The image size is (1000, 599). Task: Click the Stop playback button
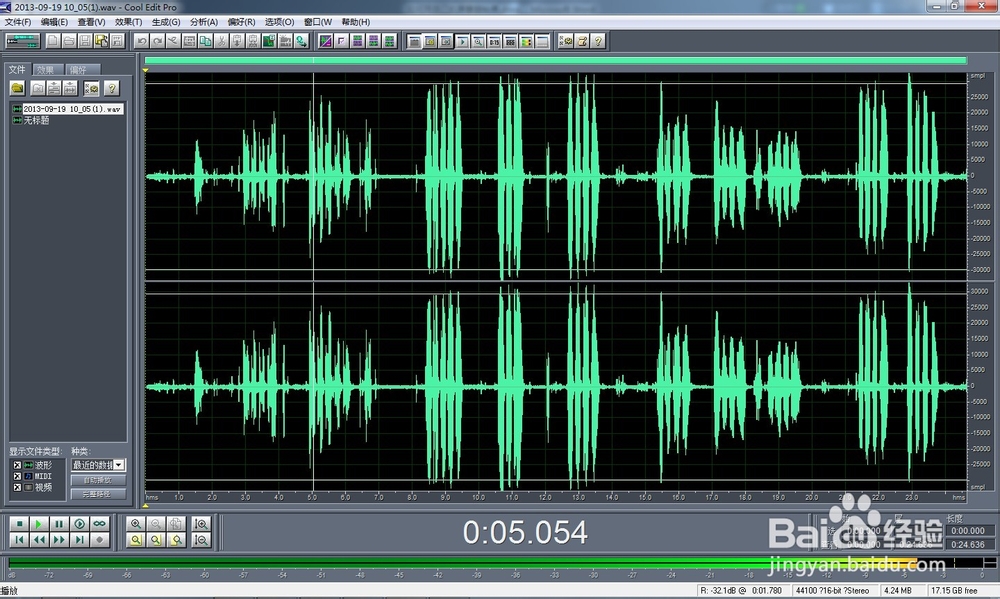(19, 524)
